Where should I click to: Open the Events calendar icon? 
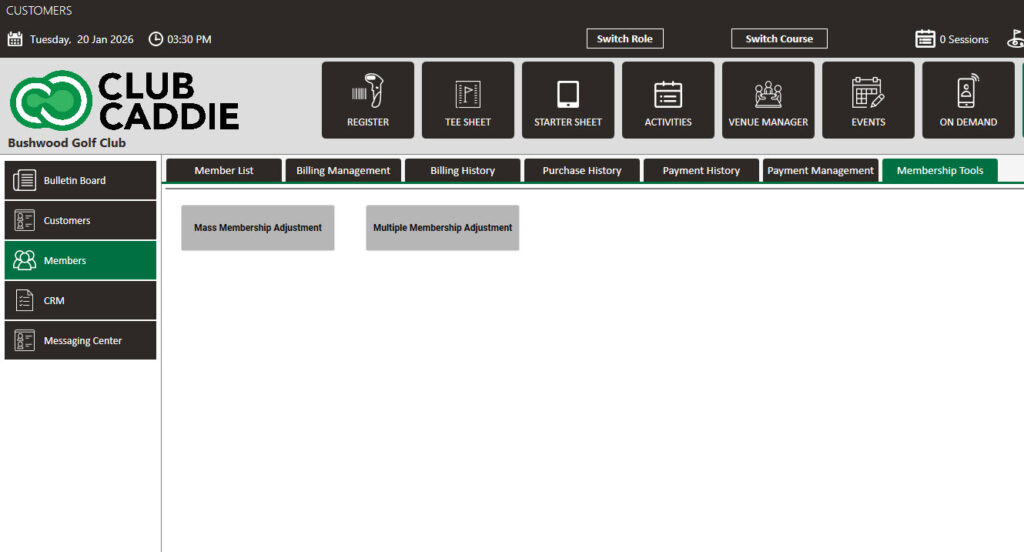tap(868, 94)
